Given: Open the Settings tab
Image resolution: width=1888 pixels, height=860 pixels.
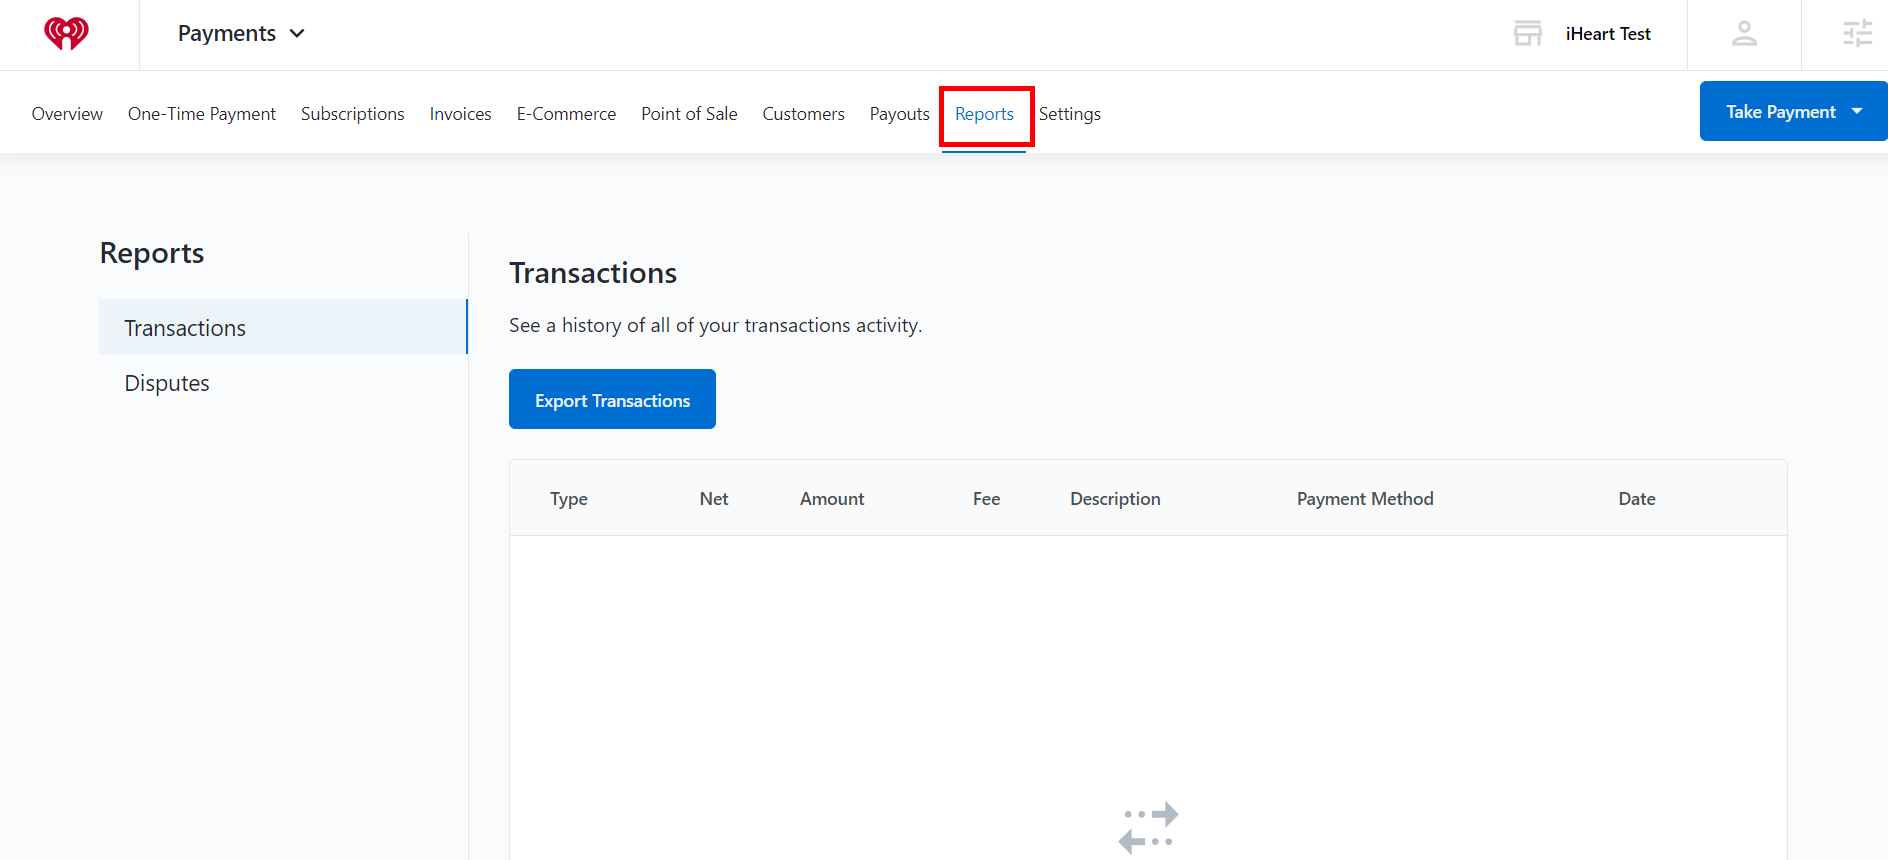Looking at the screenshot, I should click(x=1070, y=114).
